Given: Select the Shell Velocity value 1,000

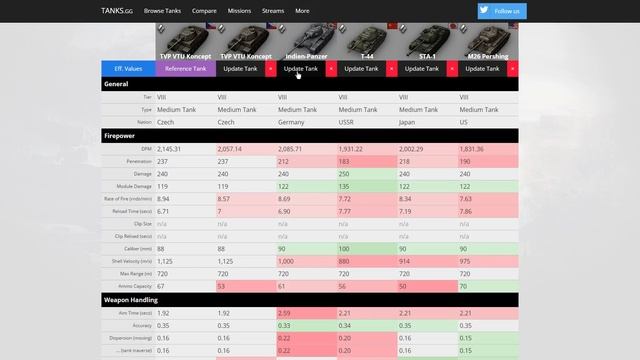Looking at the screenshot, I should [x=286, y=261].
